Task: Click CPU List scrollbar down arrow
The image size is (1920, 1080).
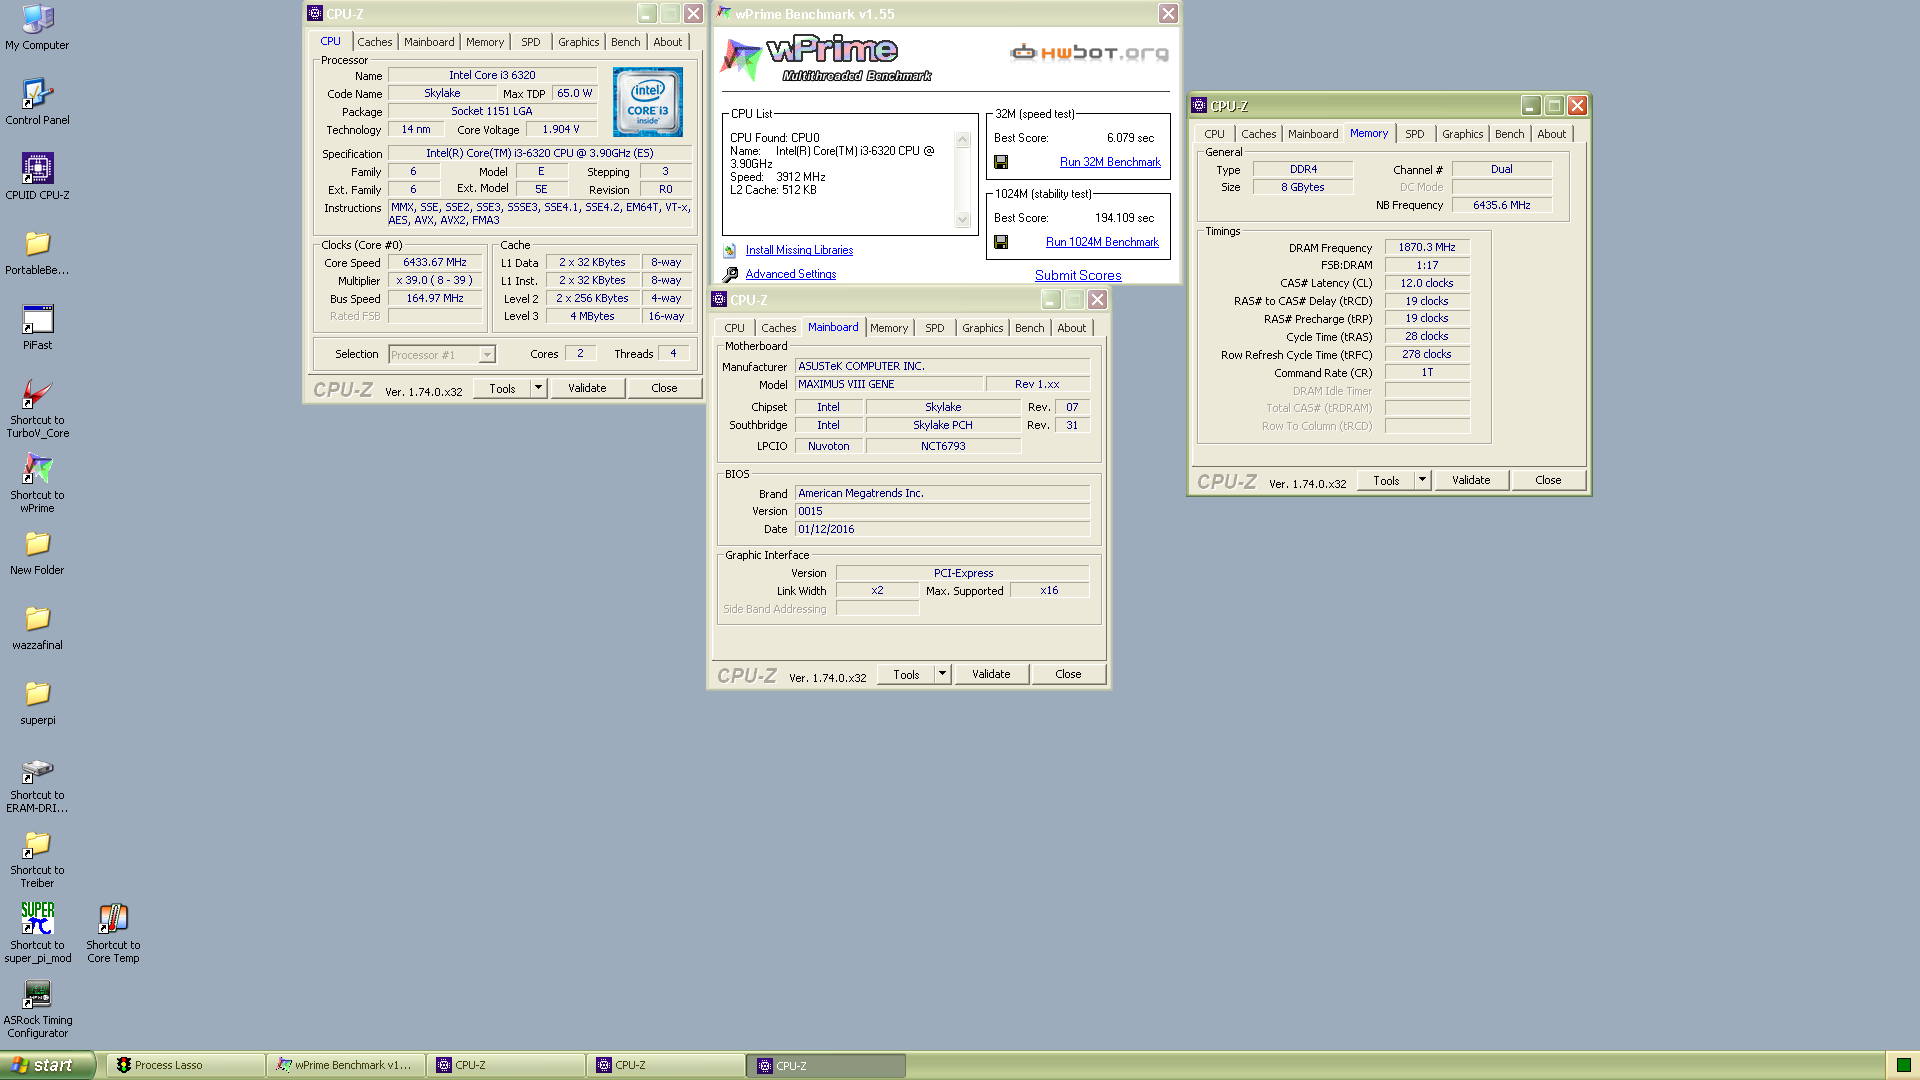Action: pyautogui.click(x=963, y=220)
